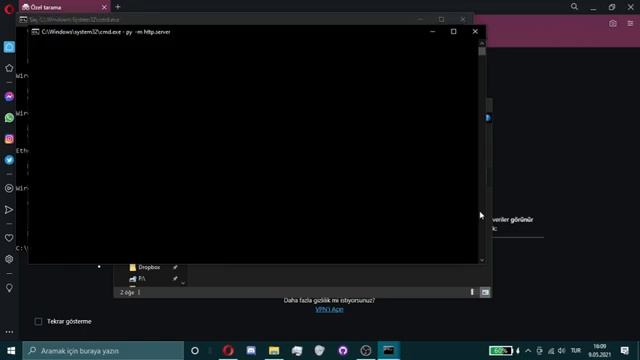Open the cmd.exe http.server window system menu icon
The image size is (640, 360).
36,31
